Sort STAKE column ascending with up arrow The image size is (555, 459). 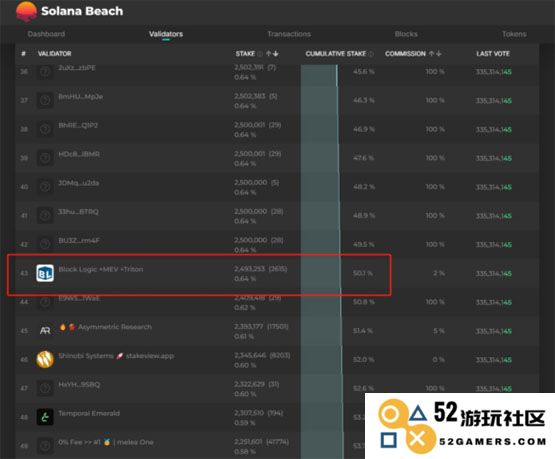[268, 53]
